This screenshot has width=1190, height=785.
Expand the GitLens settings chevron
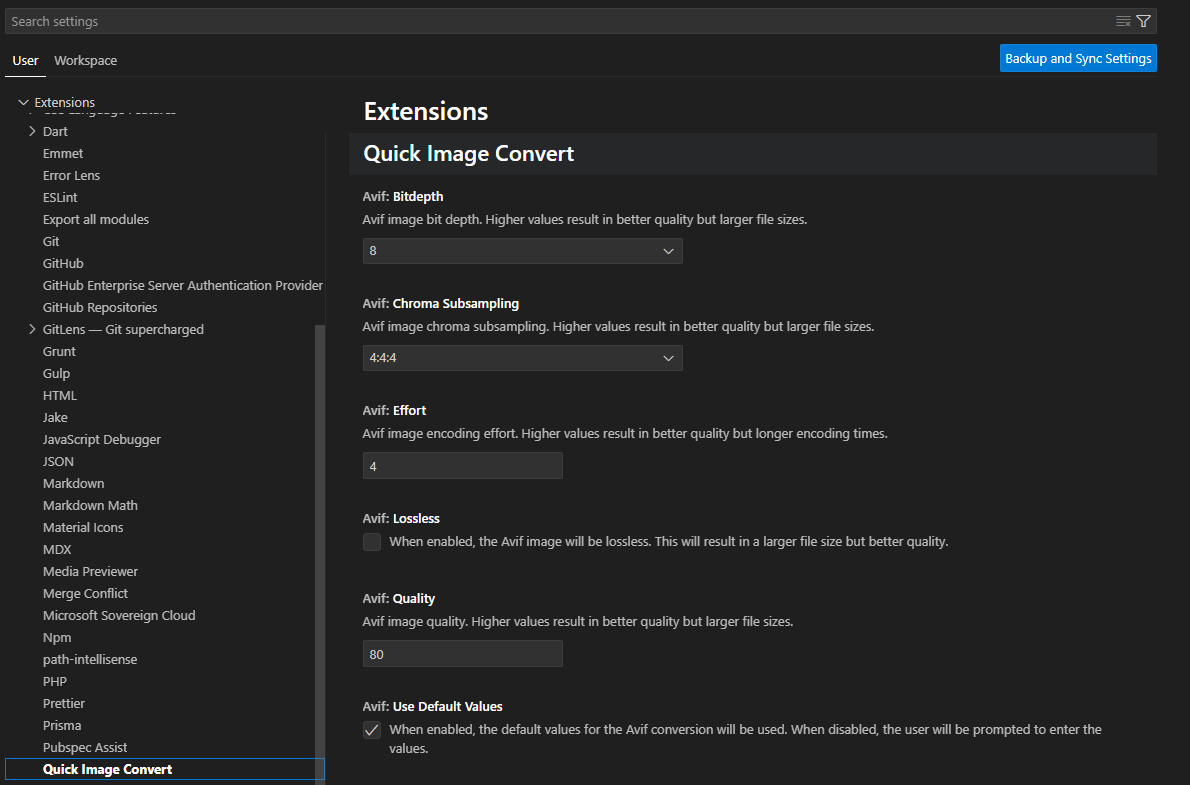click(32, 330)
